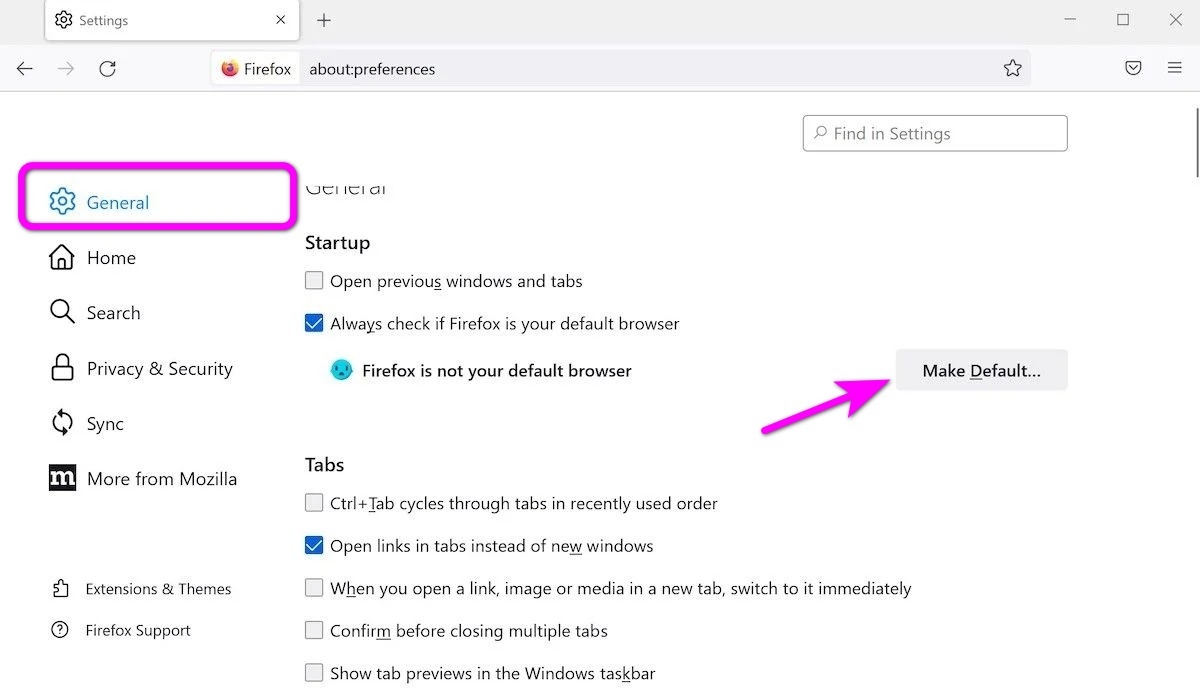Open the Firefox application menu
1200x688 pixels.
click(x=1173, y=68)
